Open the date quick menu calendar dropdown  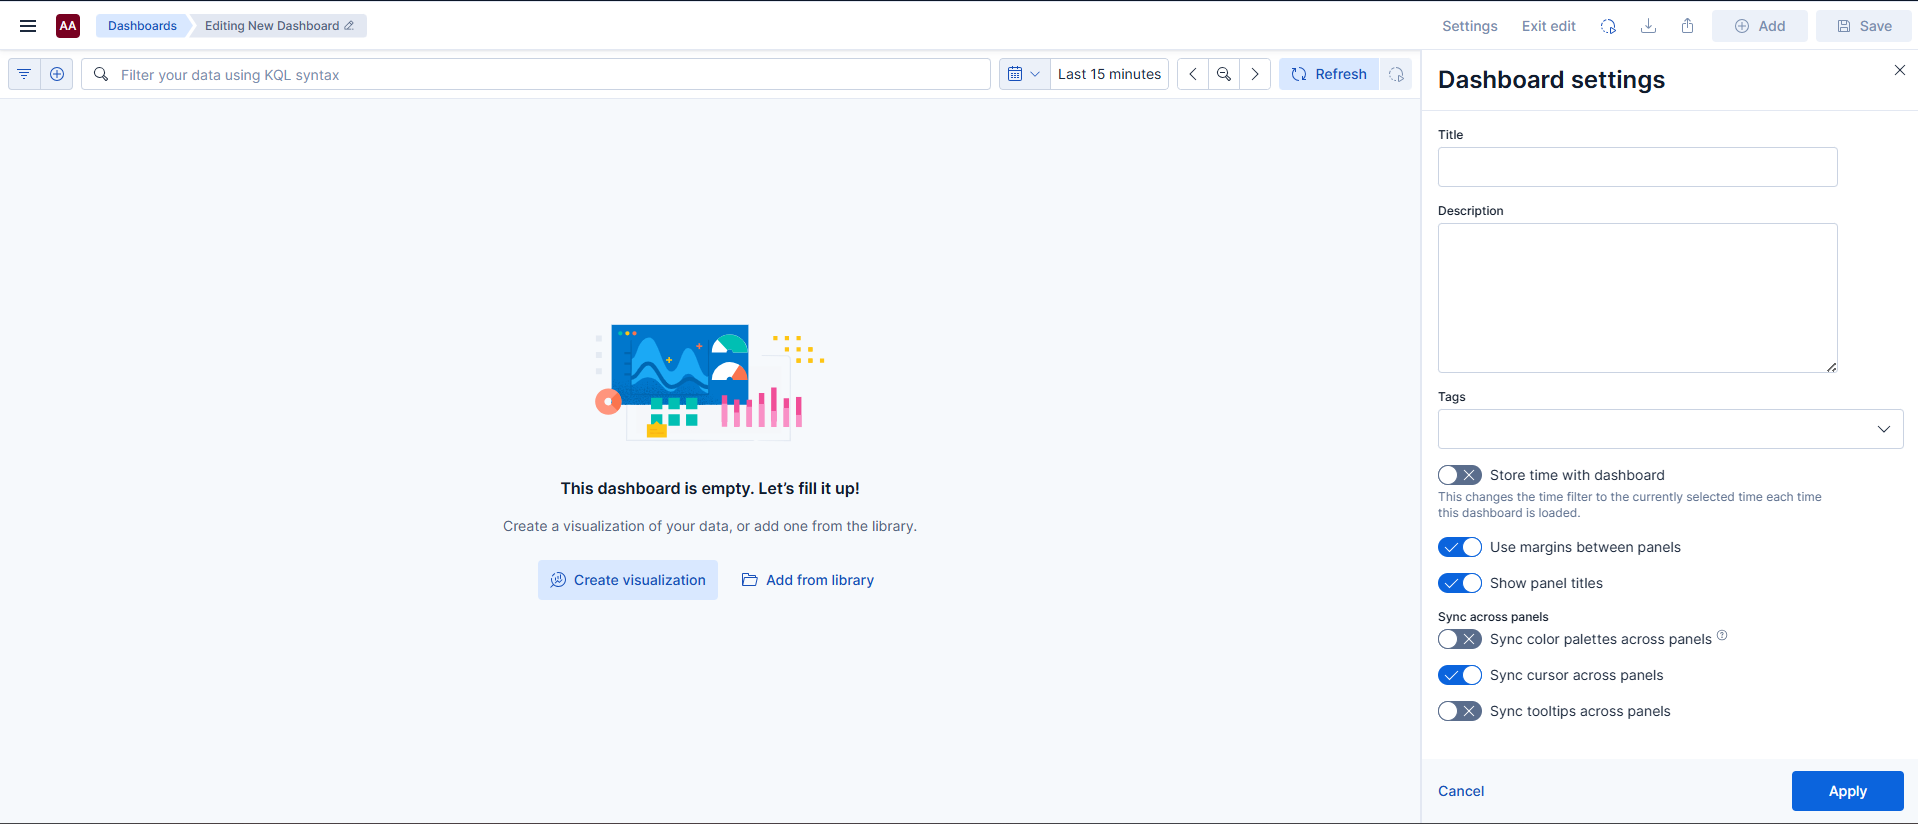[x=1025, y=74]
